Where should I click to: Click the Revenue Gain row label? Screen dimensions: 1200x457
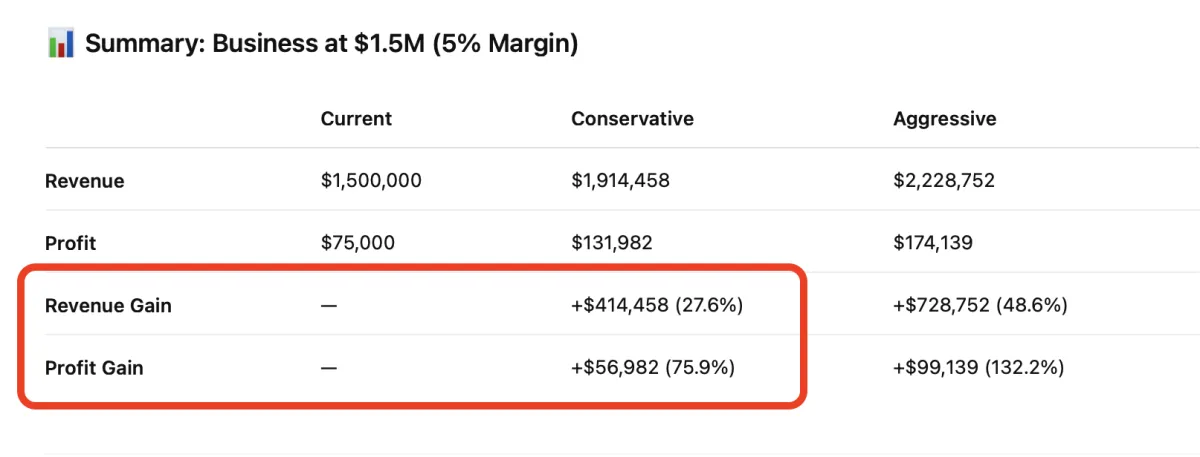pyautogui.click(x=108, y=306)
